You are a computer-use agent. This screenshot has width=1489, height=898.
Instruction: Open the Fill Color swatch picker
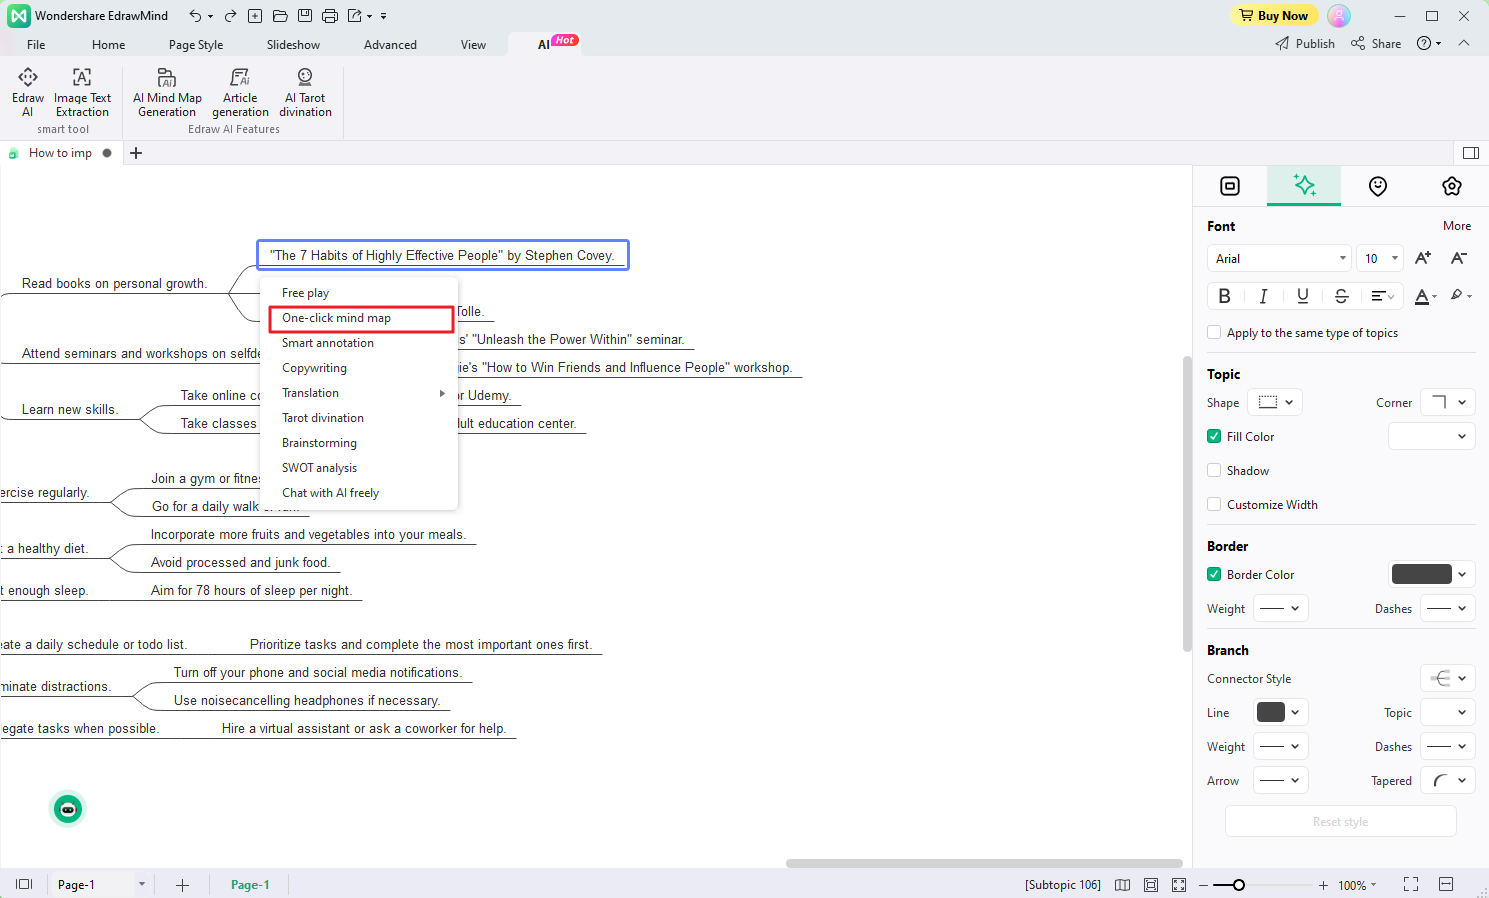click(1431, 436)
